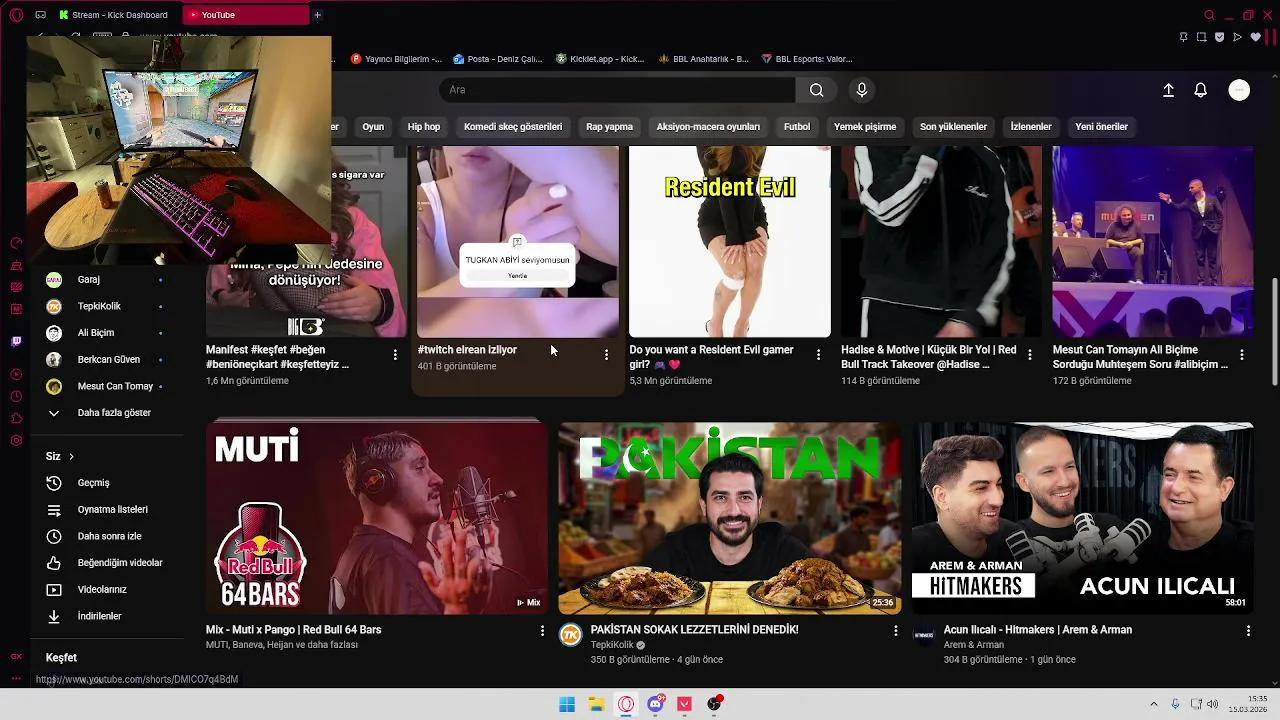This screenshot has width=1280, height=720.
Task: Click the pin boards icon in Opera toolbar
Action: point(1183,37)
